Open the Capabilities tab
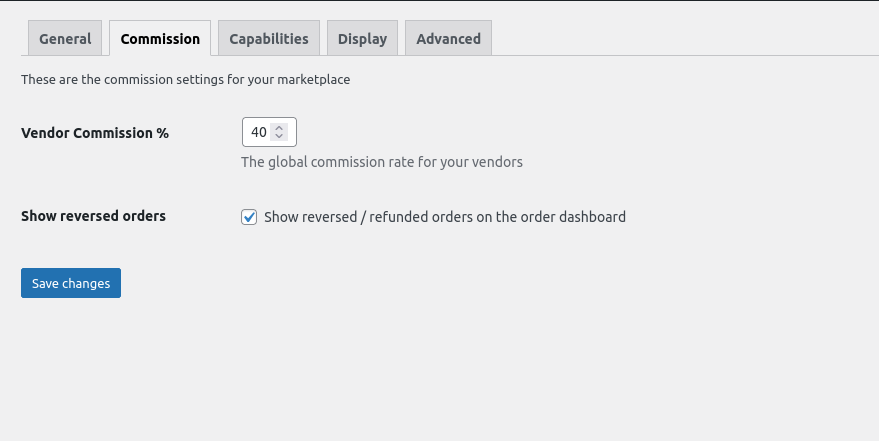 pyautogui.click(x=269, y=38)
